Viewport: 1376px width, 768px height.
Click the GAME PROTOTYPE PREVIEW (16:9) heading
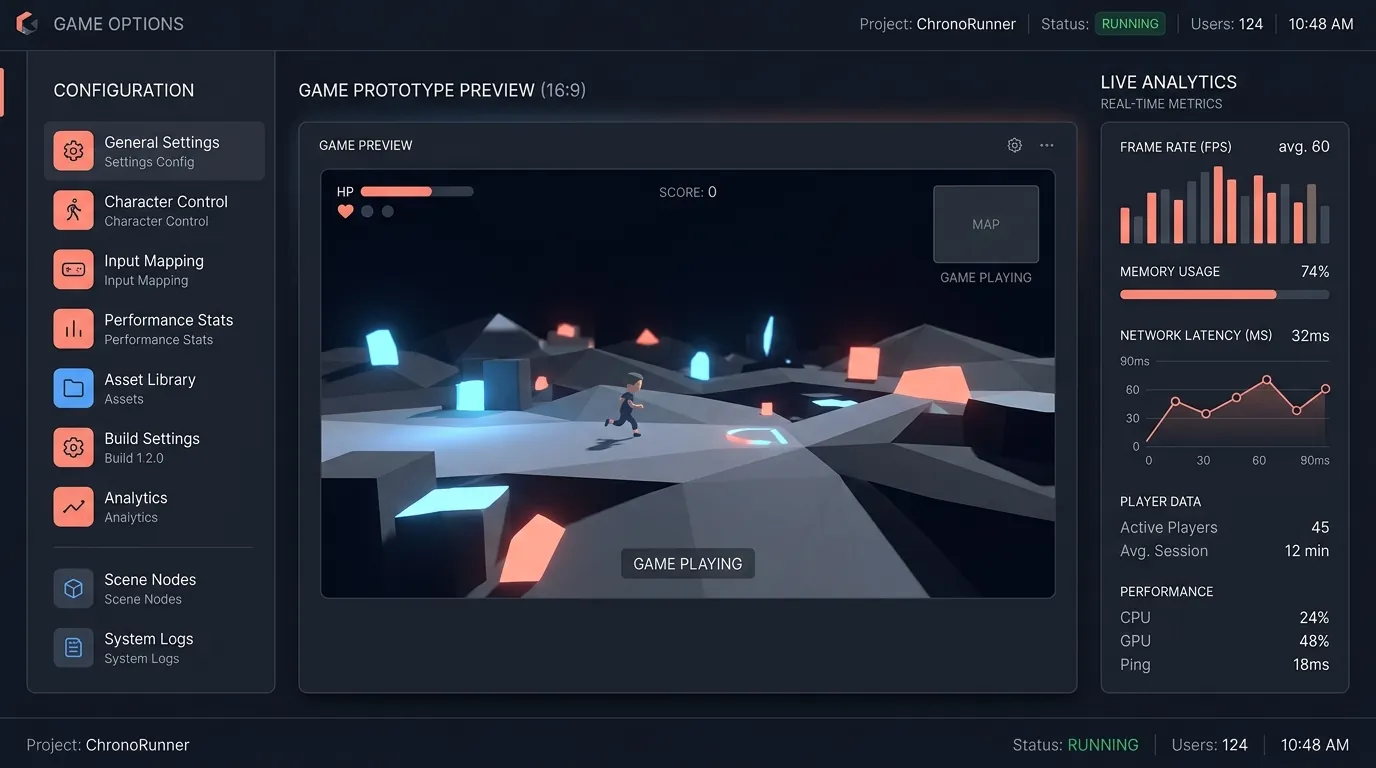coord(442,90)
